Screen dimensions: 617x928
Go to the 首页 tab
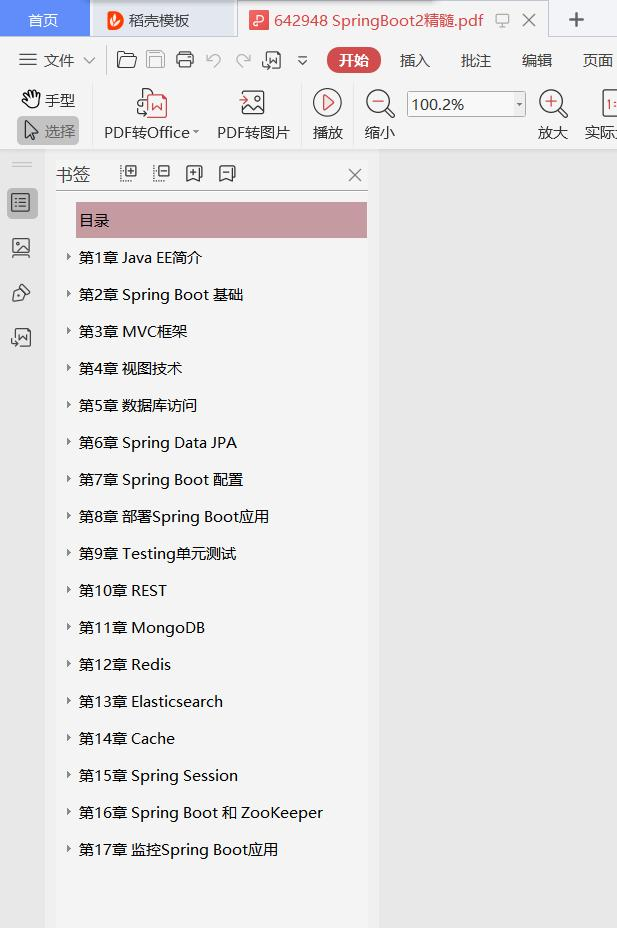[44, 20]
